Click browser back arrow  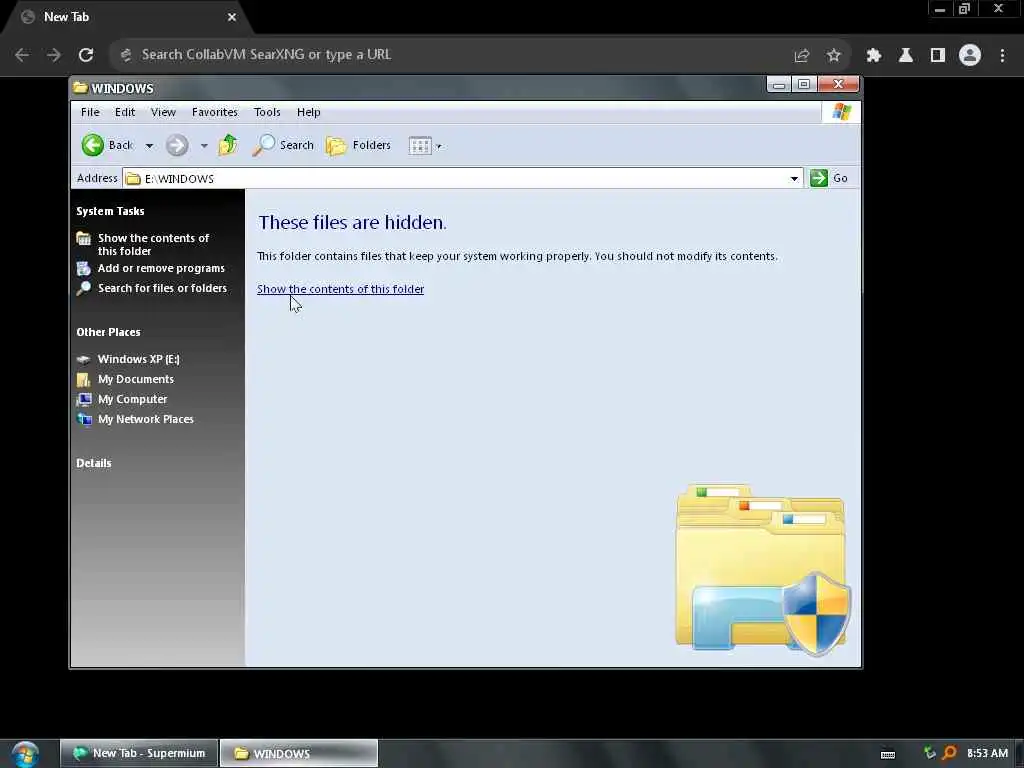click(22, 55)
